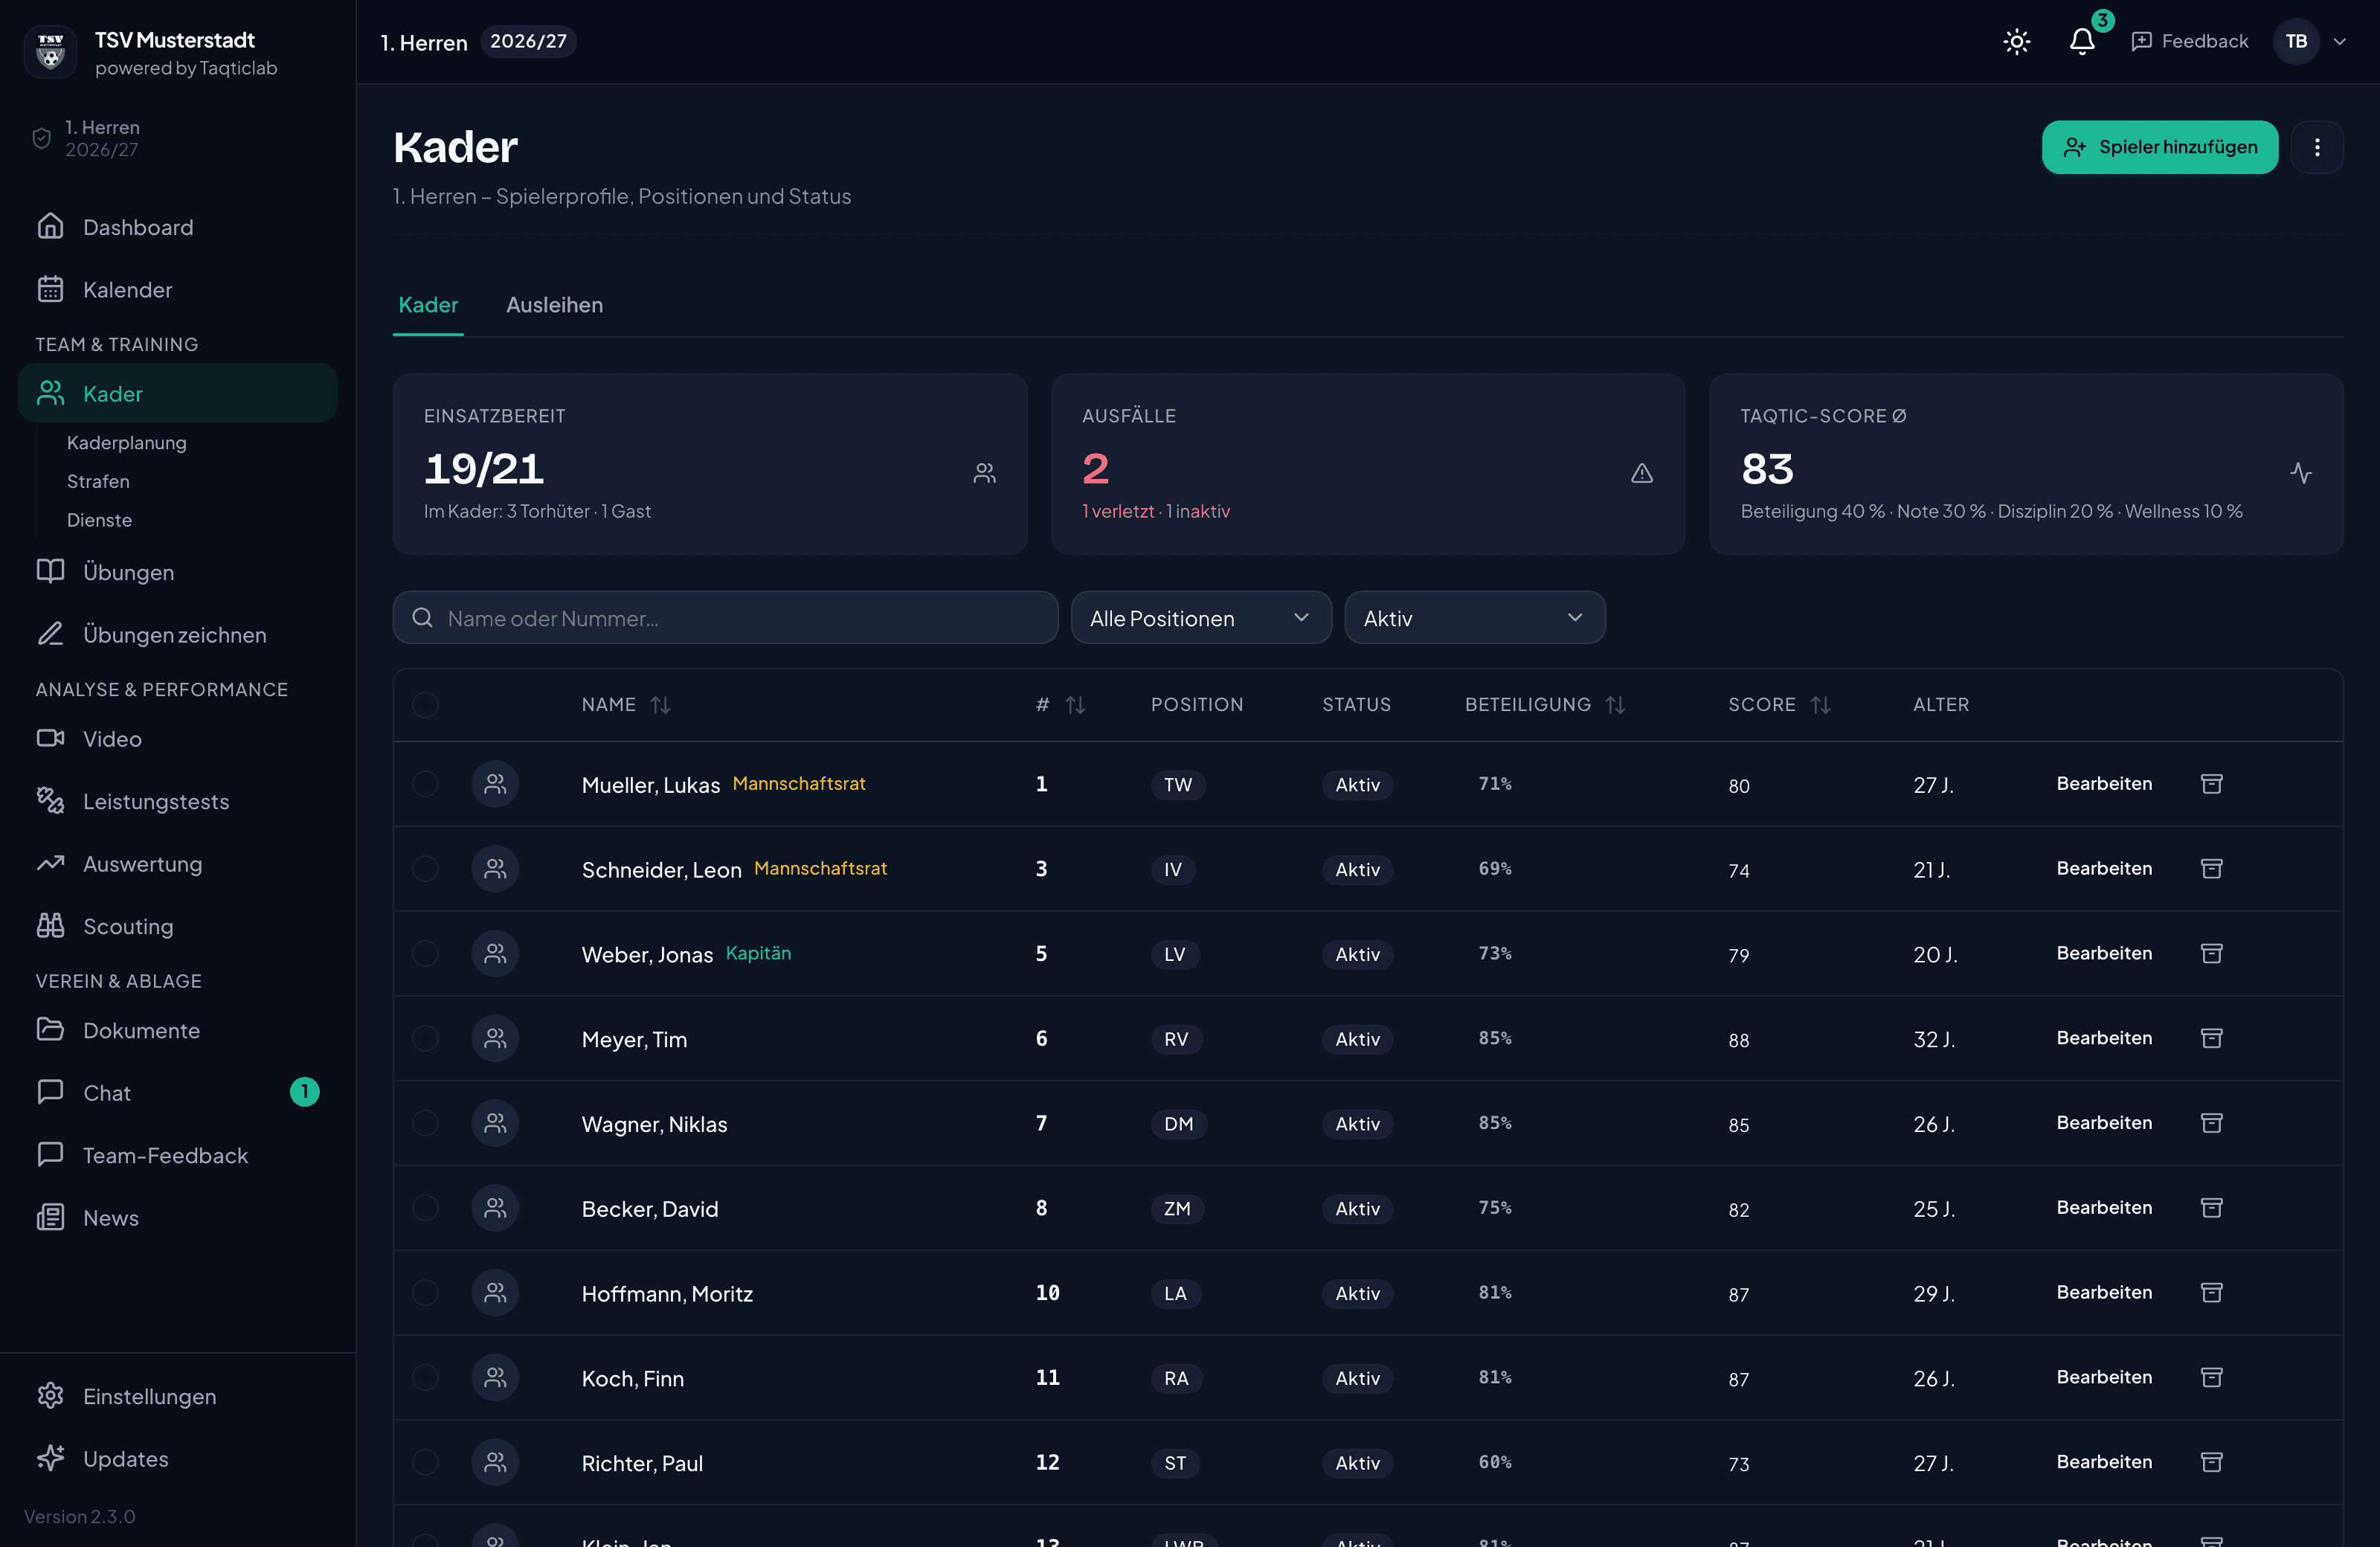This screenshot has height=1547, width=2380.
Task: Click Bearbeiten for Wagner, Niklas
Action: tap(2103, 1122)
